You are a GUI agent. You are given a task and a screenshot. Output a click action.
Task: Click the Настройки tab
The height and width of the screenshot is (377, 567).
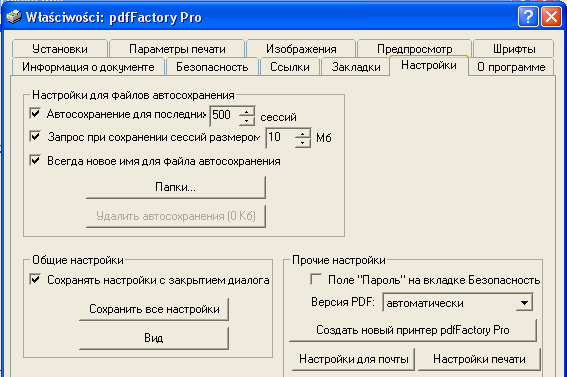429,65
